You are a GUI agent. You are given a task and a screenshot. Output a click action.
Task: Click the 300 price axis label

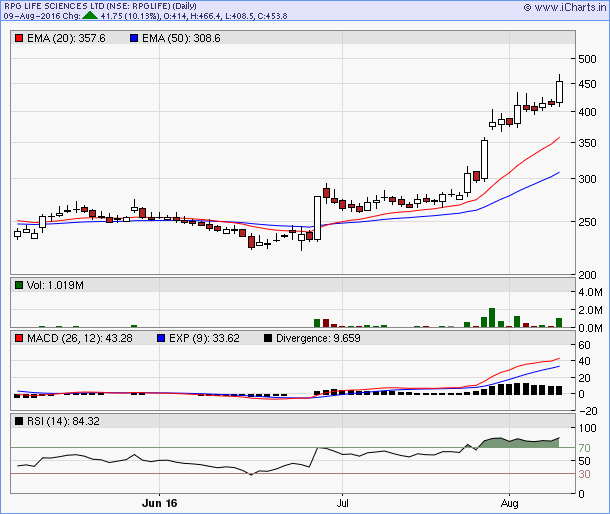587,179
